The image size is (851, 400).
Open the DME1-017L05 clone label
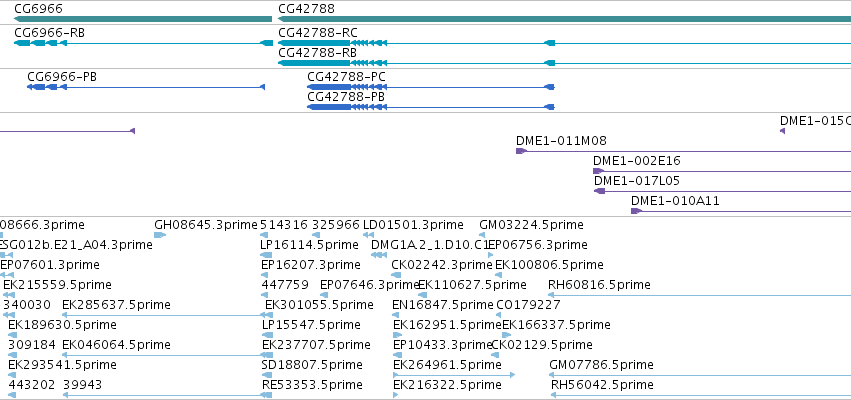tap(637, 181)
